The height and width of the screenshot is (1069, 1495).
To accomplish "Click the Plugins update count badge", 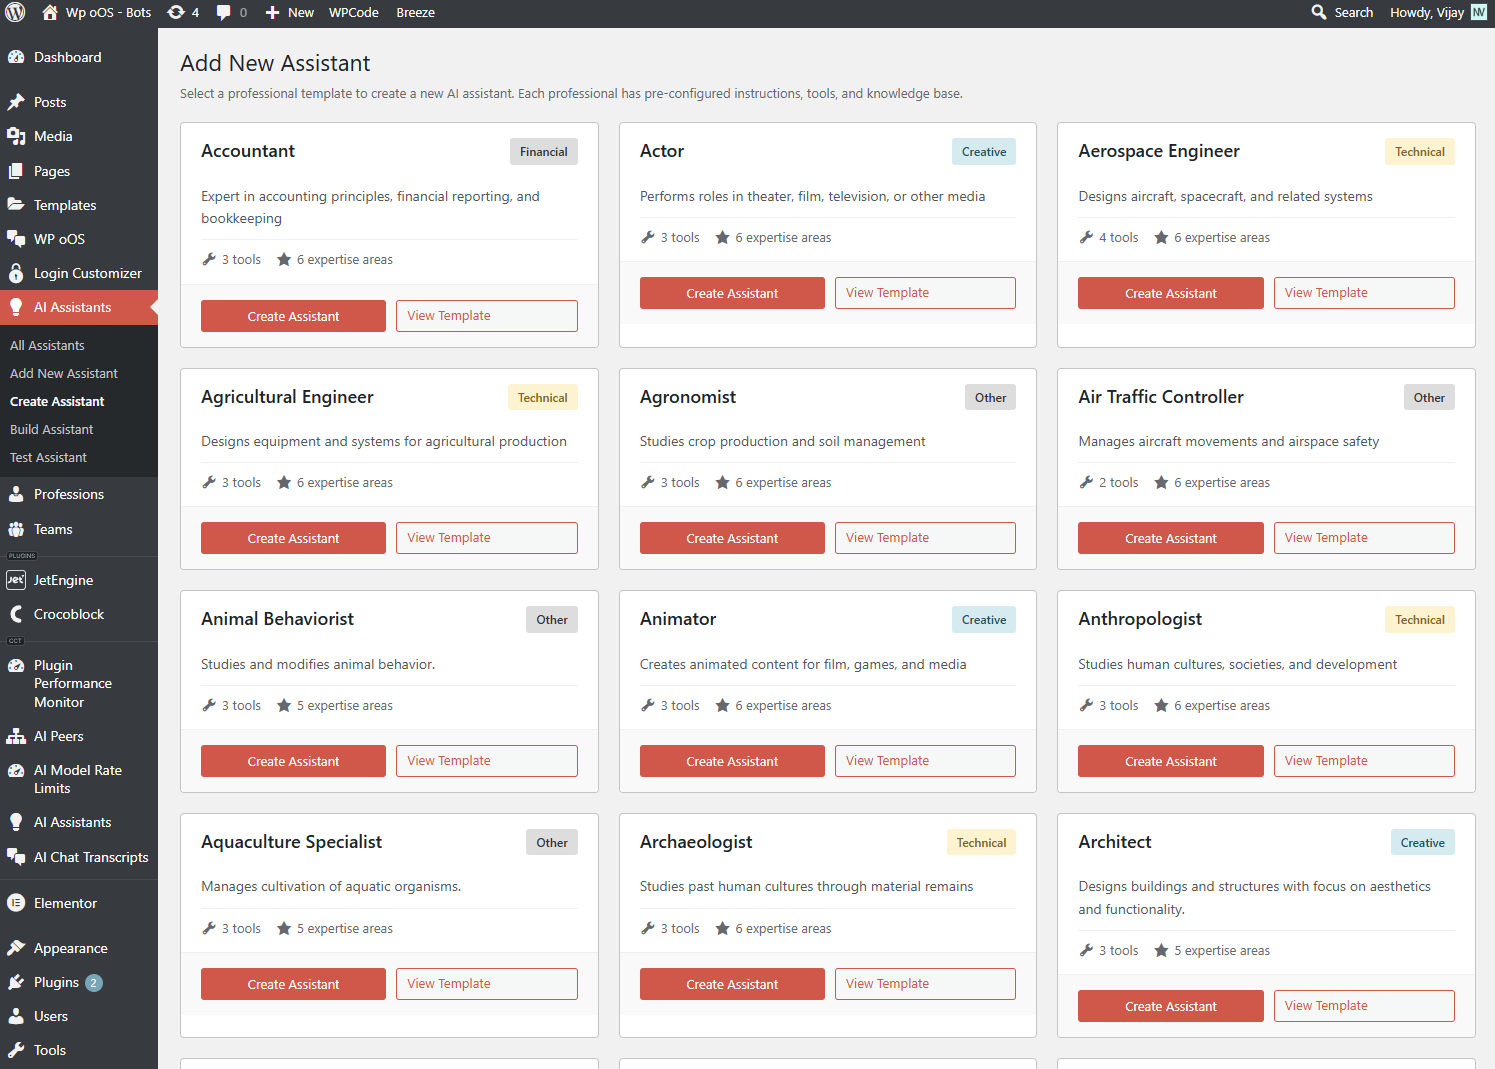I will (x=94, y=982).
